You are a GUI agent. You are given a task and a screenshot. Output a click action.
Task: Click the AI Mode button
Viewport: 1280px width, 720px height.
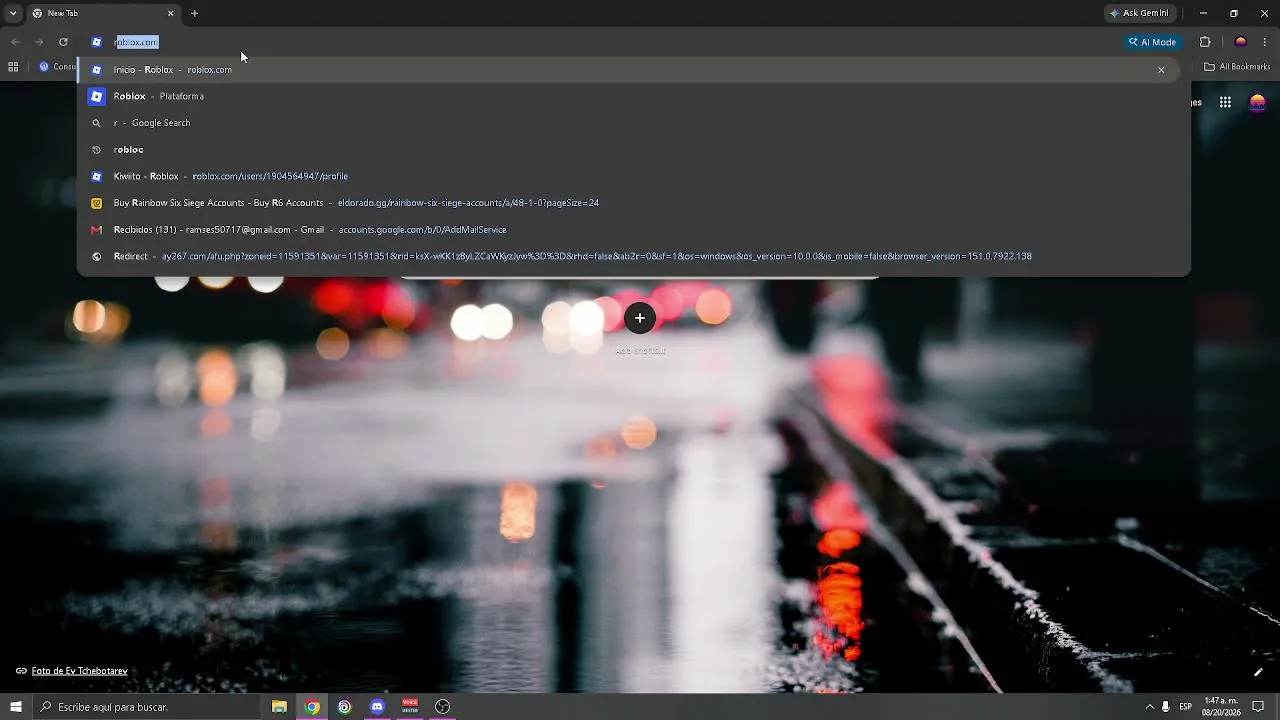pos(1152,42)
